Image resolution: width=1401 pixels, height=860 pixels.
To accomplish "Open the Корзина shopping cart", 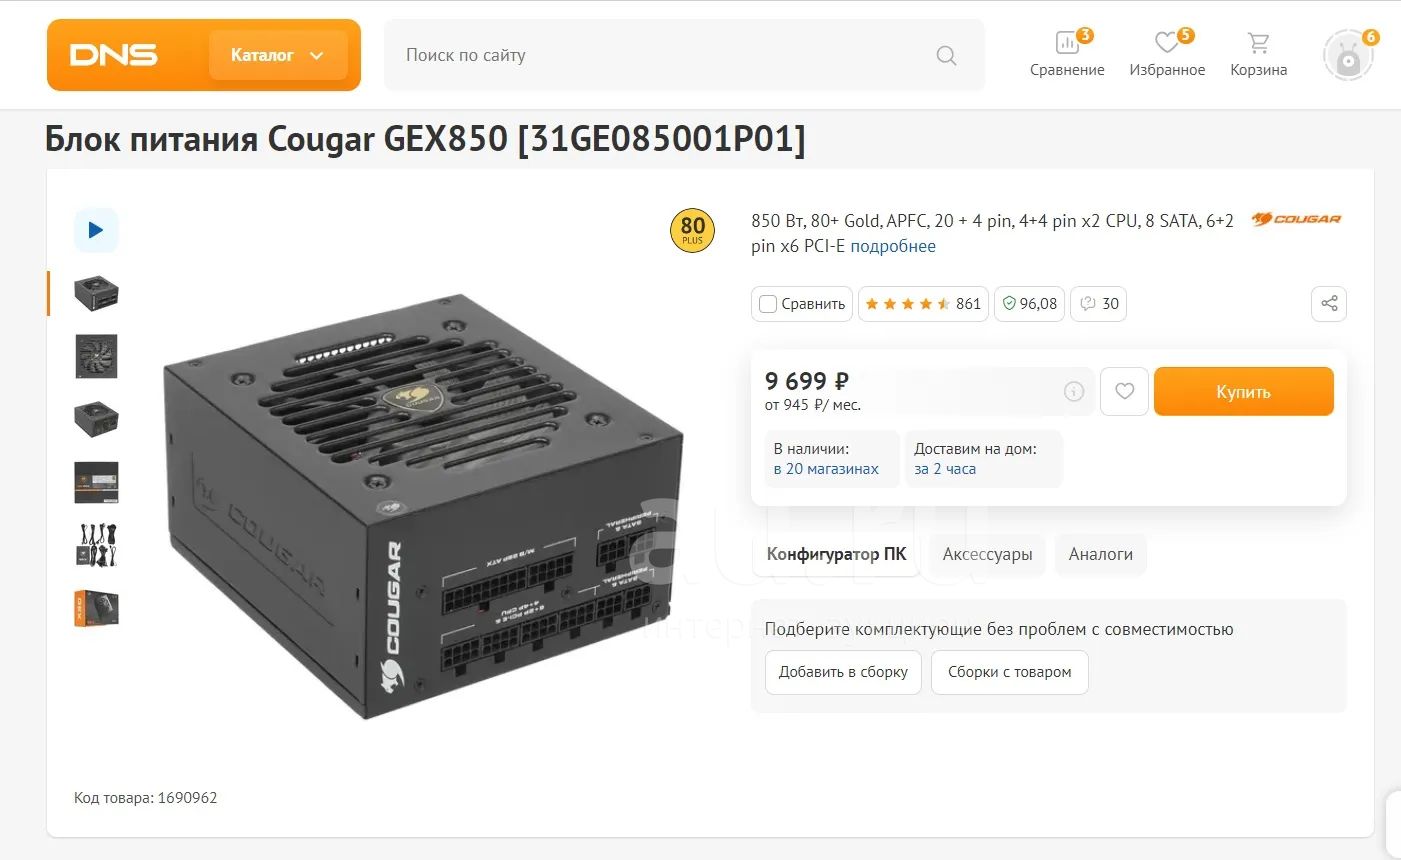I will tap(1258, 54).
